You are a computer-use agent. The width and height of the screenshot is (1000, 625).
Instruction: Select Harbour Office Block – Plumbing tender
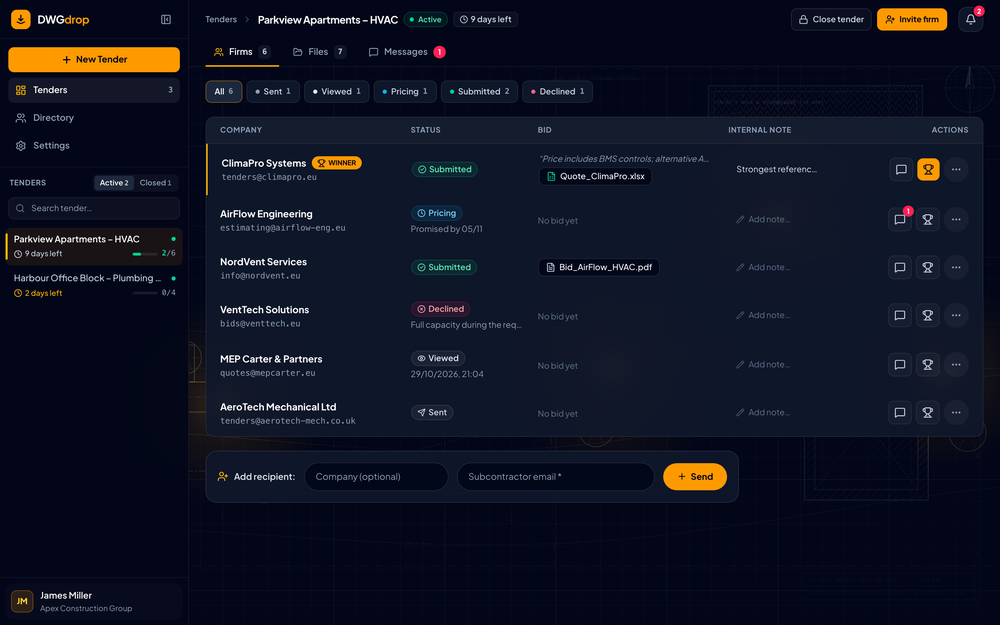94,285
